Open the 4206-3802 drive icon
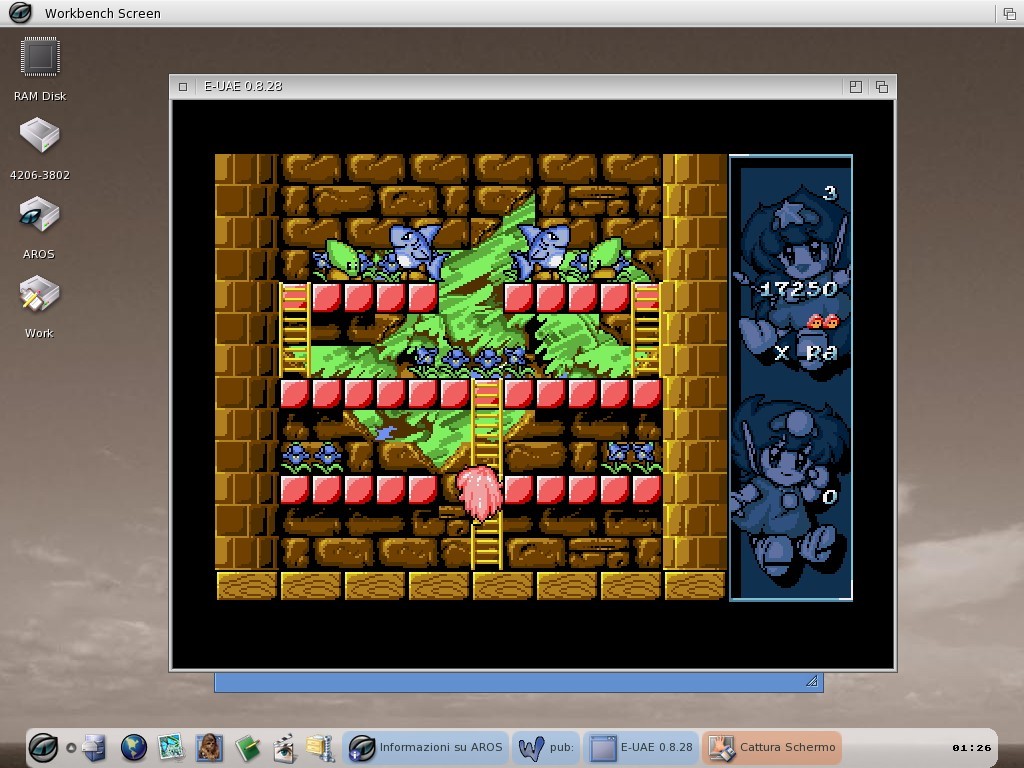 click(x=40, y=135)
